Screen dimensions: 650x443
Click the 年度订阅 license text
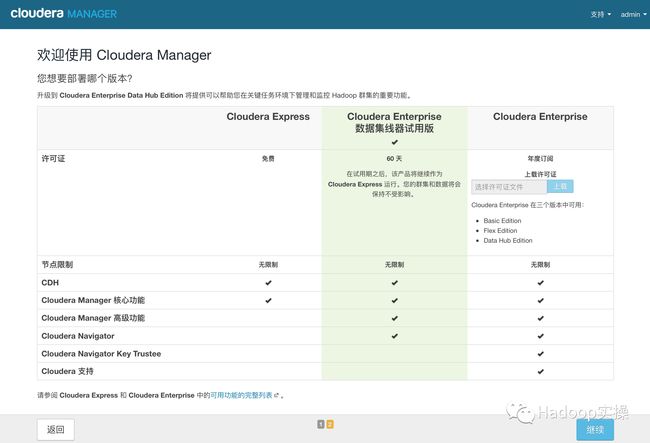click(540, 159)
